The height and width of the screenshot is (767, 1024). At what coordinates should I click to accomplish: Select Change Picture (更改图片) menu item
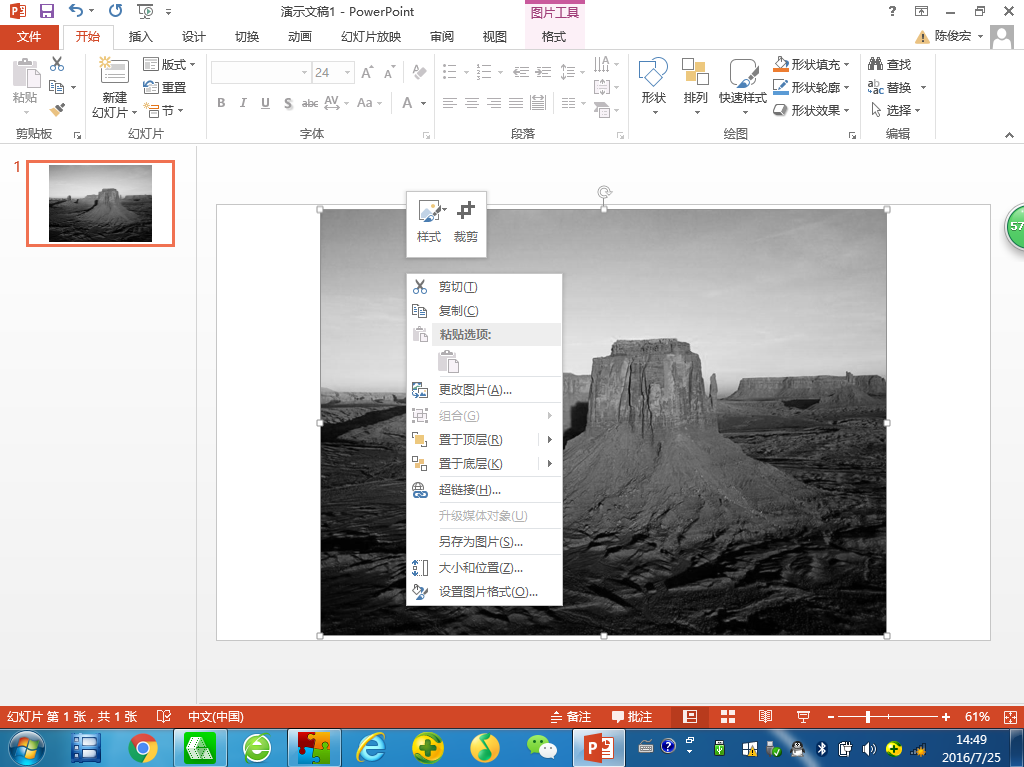pos(484,390)
